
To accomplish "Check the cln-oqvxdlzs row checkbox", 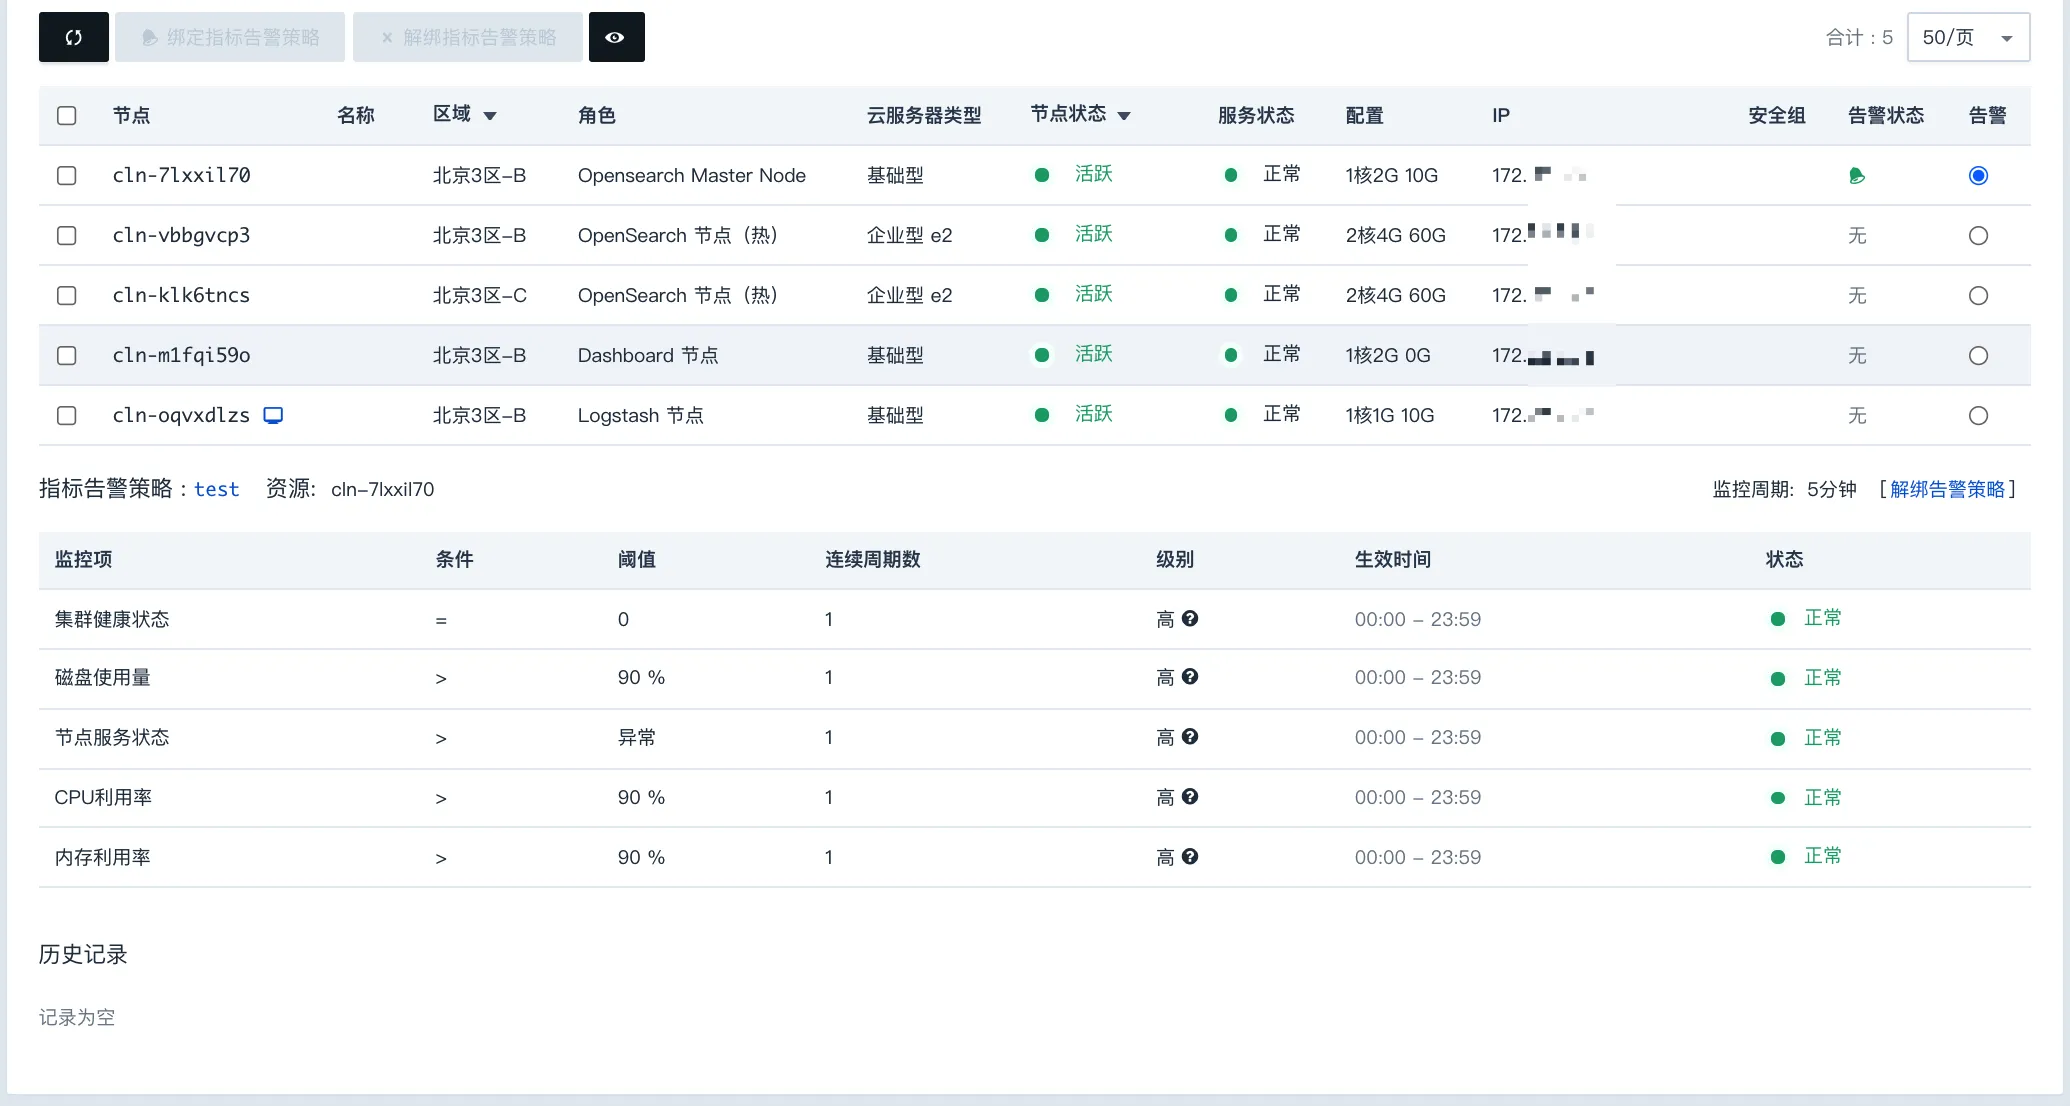I will 67,415.
